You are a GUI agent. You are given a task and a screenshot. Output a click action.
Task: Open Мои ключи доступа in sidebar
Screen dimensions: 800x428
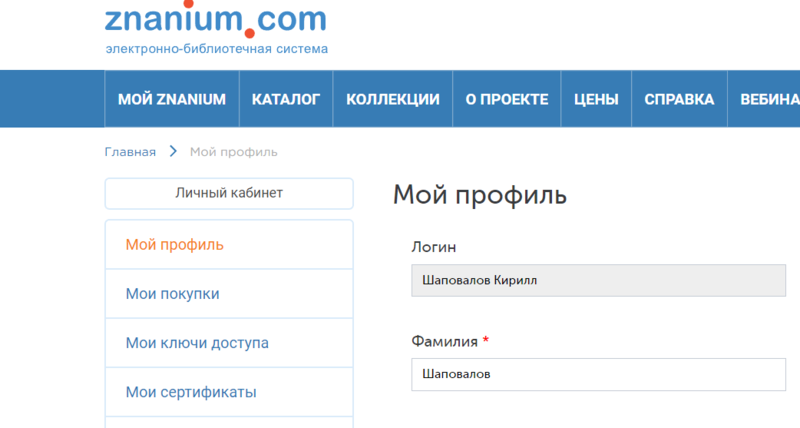point(229,343)
